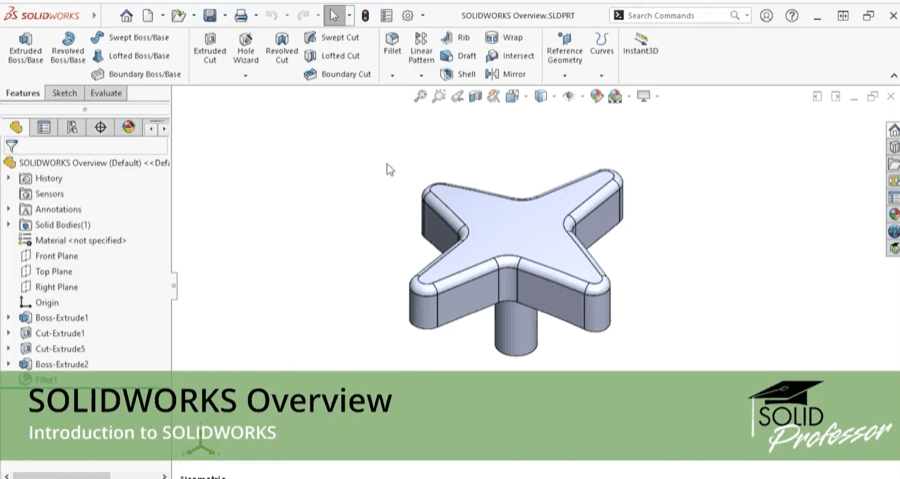Expand the History tree node
The height and width of the screenshot is (479, 900).
pyautogui.click(x=8, y=178)
